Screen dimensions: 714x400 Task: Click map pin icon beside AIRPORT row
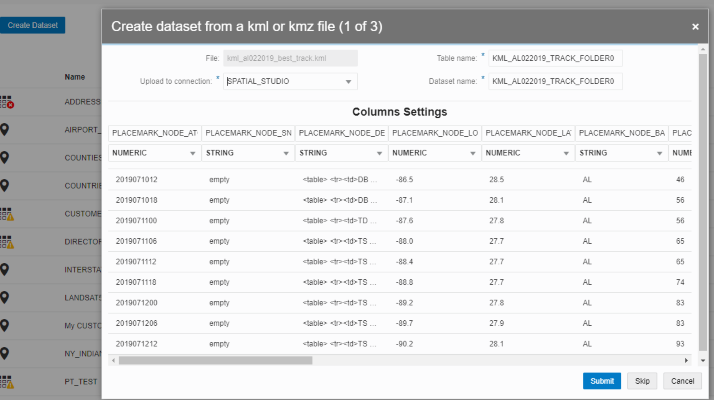point(5,130)
